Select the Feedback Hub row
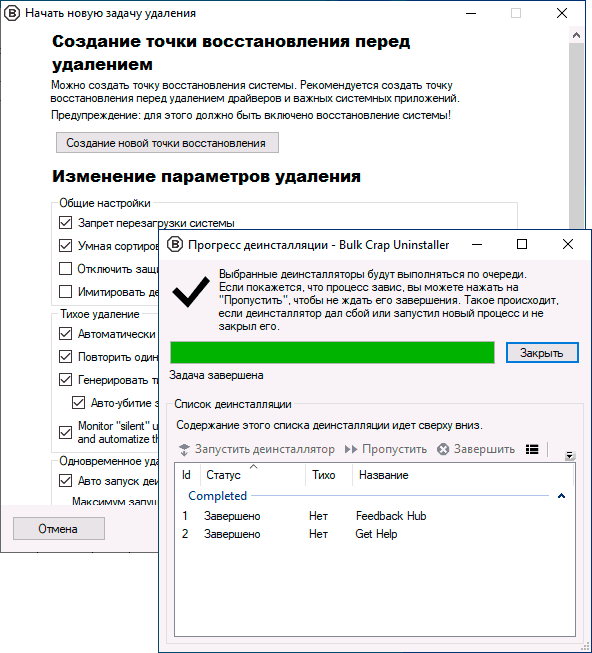592x653 pixels. (x=374, y=516)
